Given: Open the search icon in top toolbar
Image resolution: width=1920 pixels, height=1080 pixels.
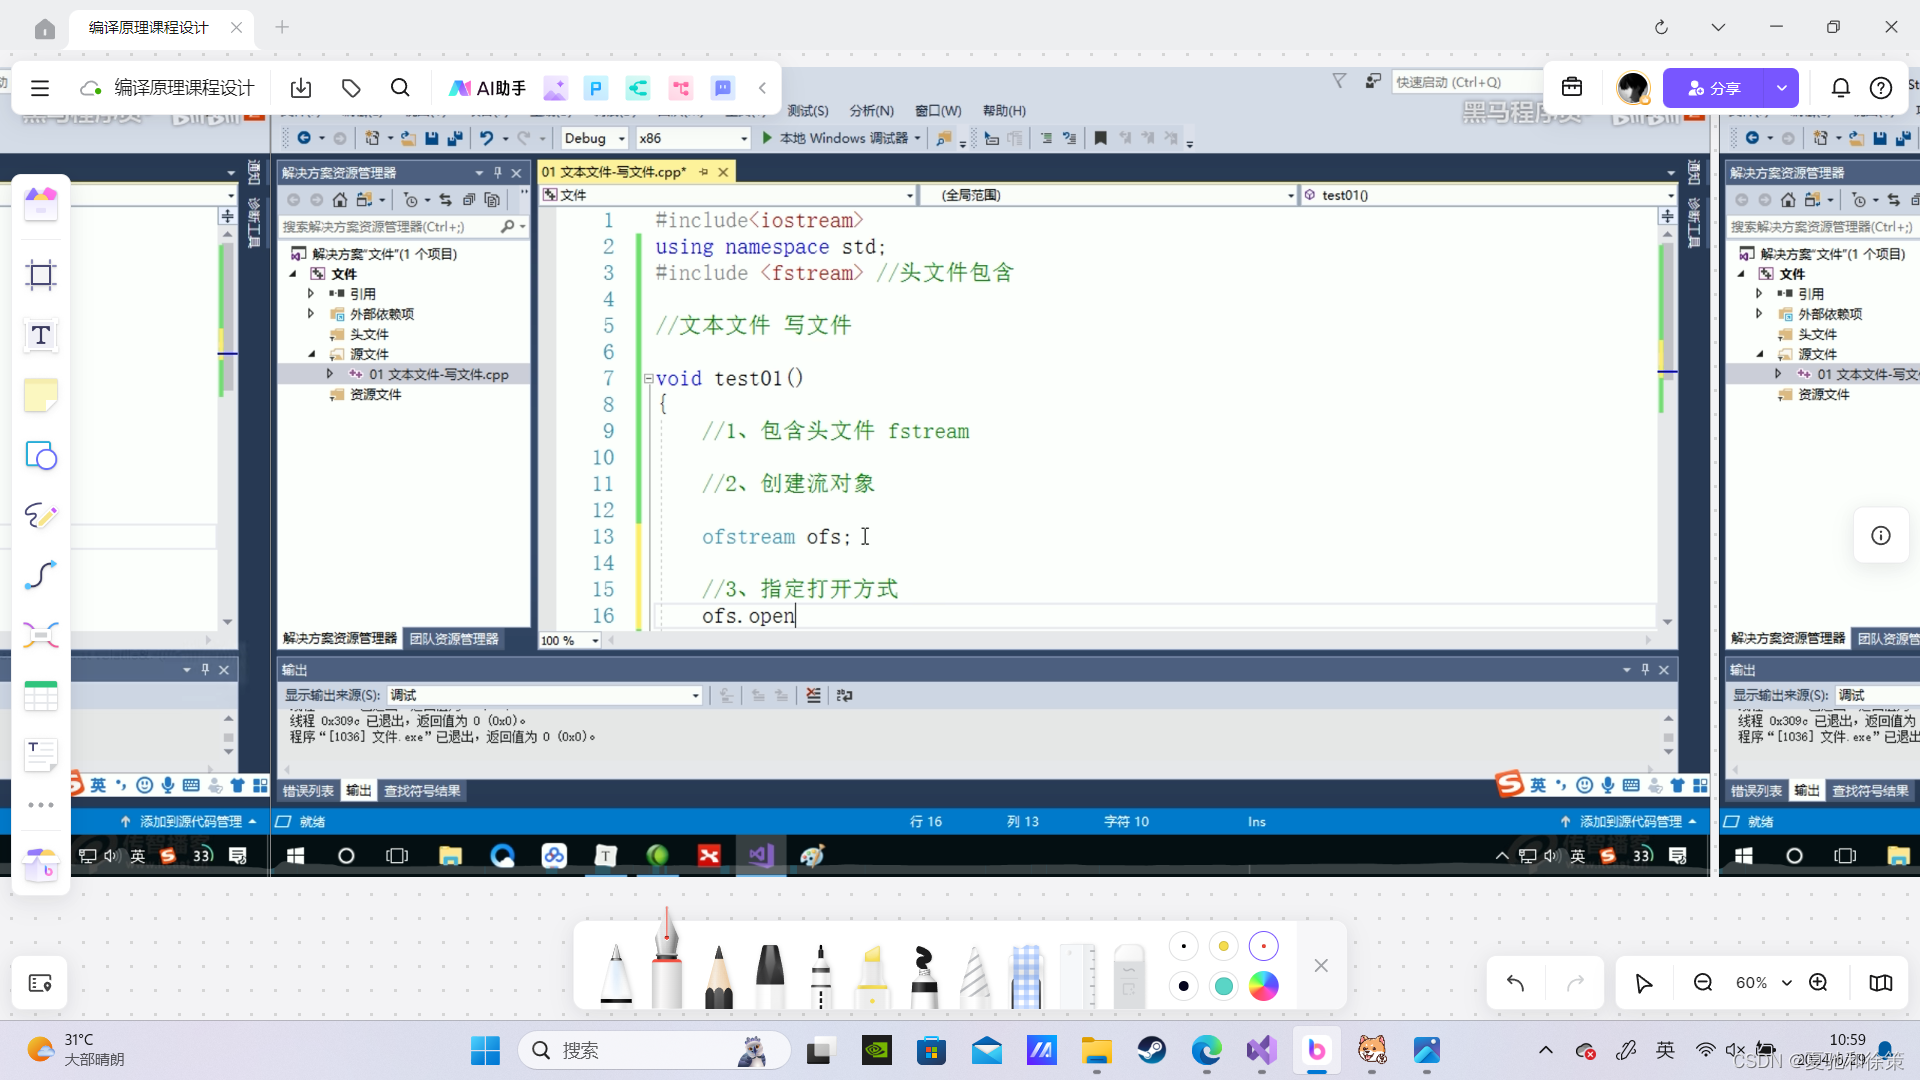Looking at the screenshot, I should coord(400,88).
